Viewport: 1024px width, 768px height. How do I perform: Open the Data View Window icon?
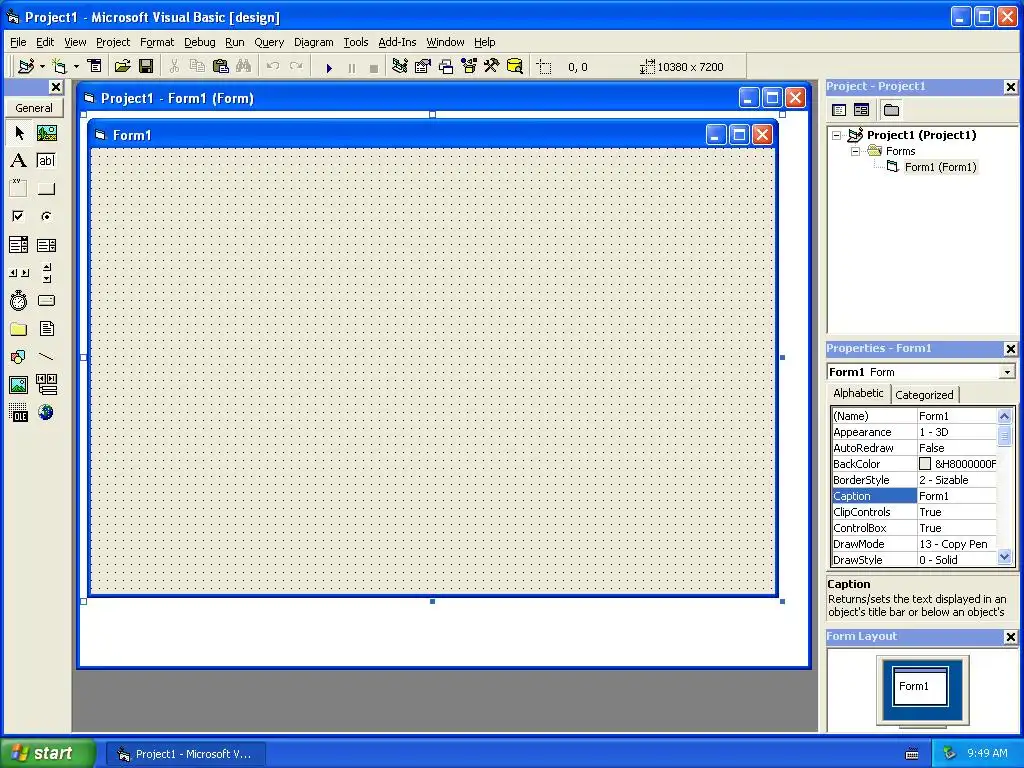[515, 66]
